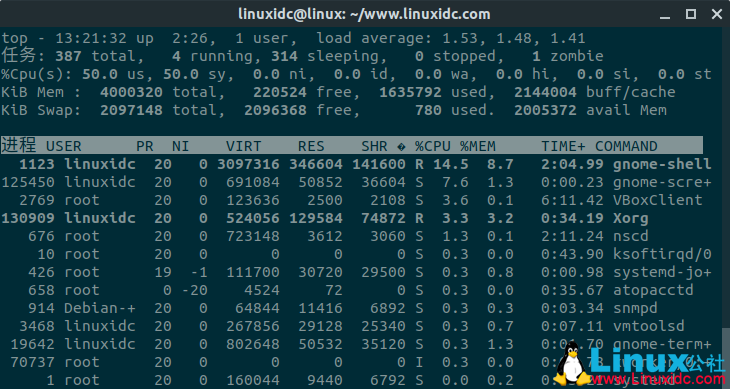Click the Tux penguin logo
This screenshot has width=730, height=389.
[571, 363]
